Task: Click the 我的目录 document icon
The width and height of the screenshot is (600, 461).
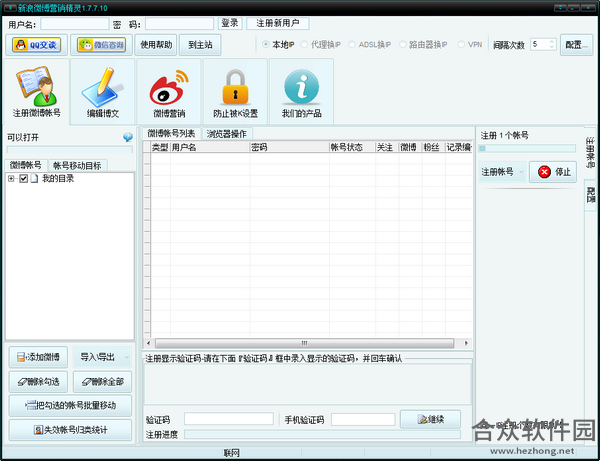Action: point(34,178)
